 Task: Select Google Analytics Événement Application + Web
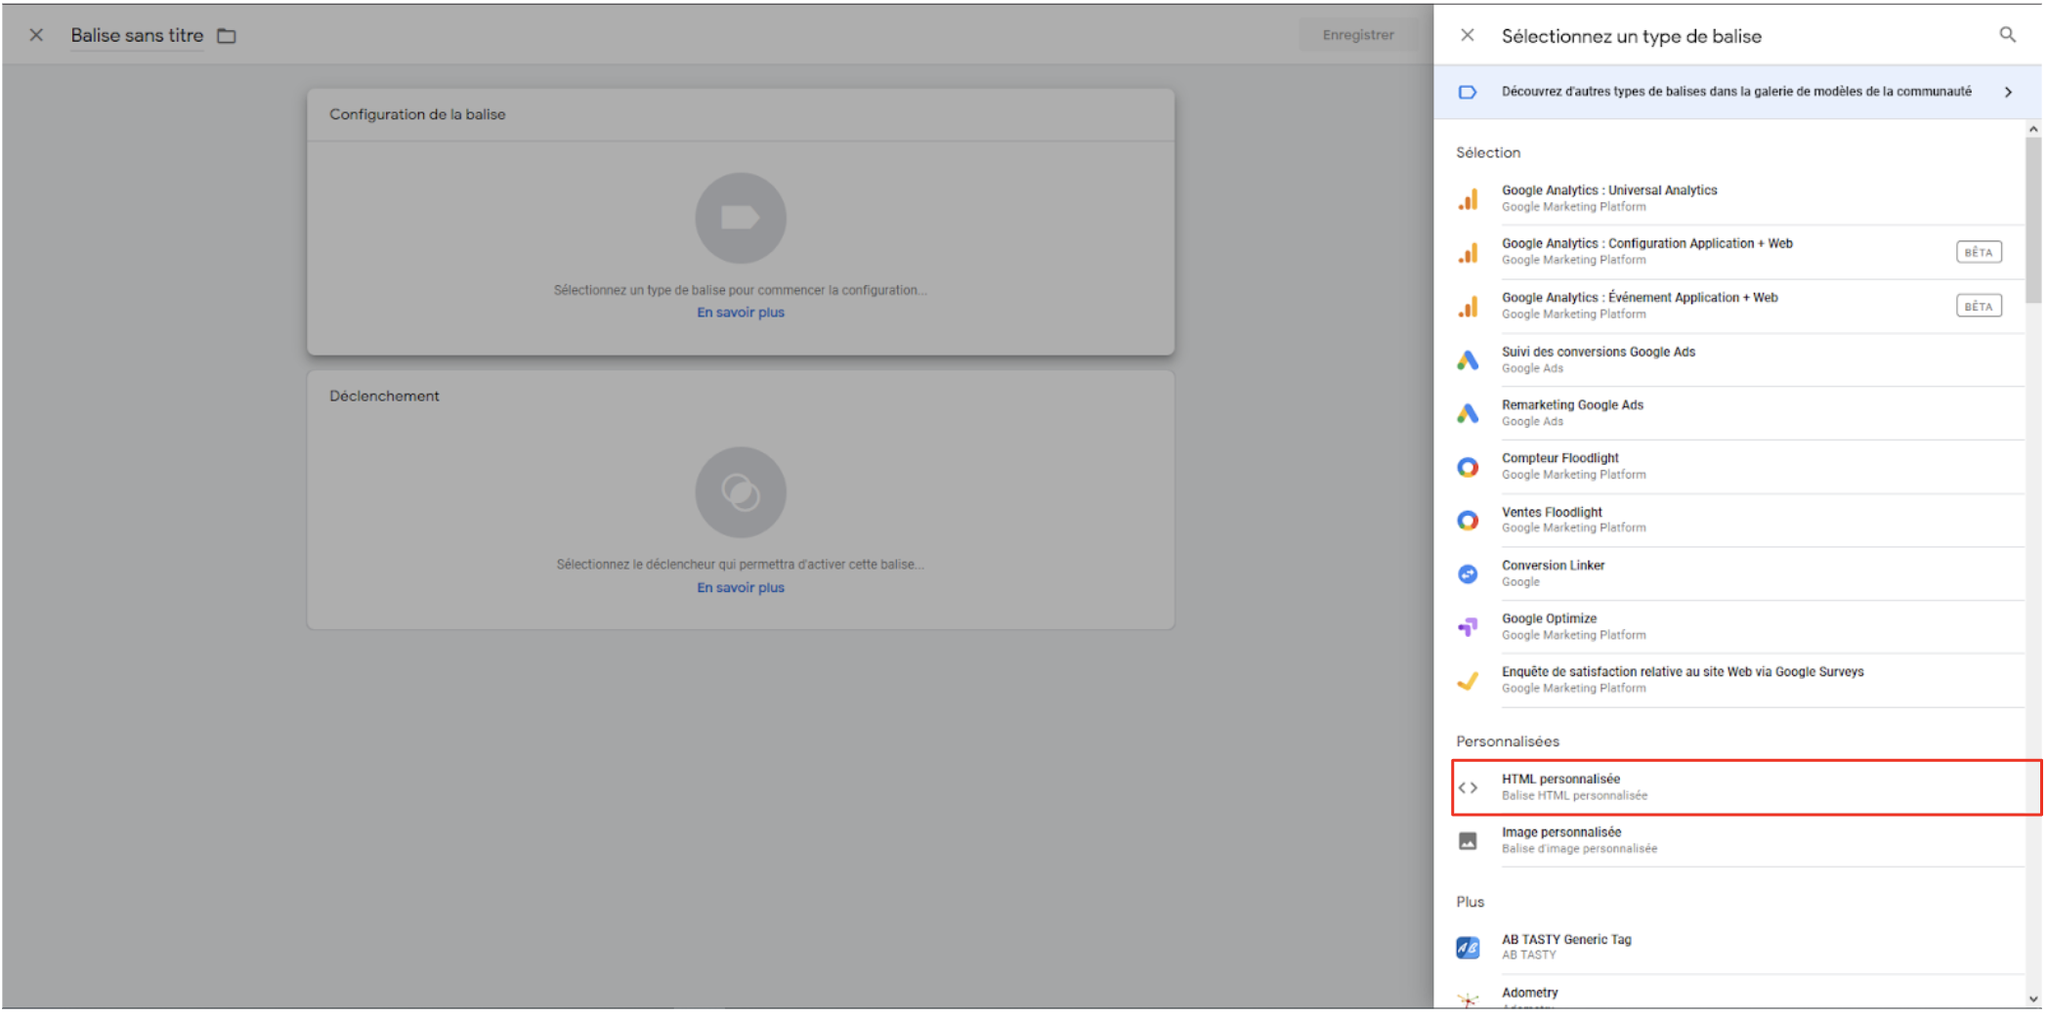click(x=1739, y=306)
